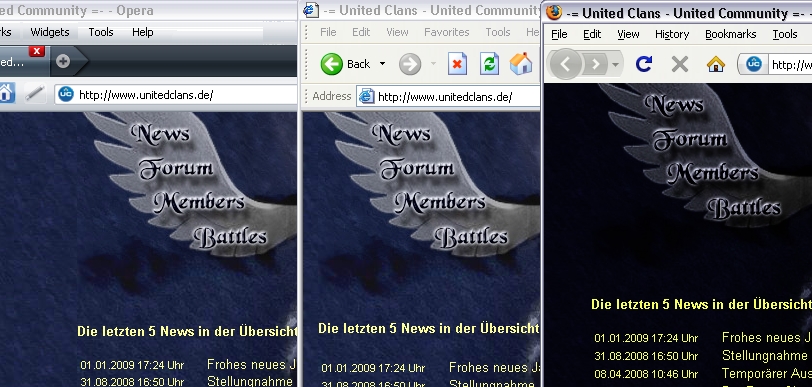Viewport: 812px width, 387px height.
Task: Open the Edit menu in Internet Explorer
Action: (x=361, y=32)
